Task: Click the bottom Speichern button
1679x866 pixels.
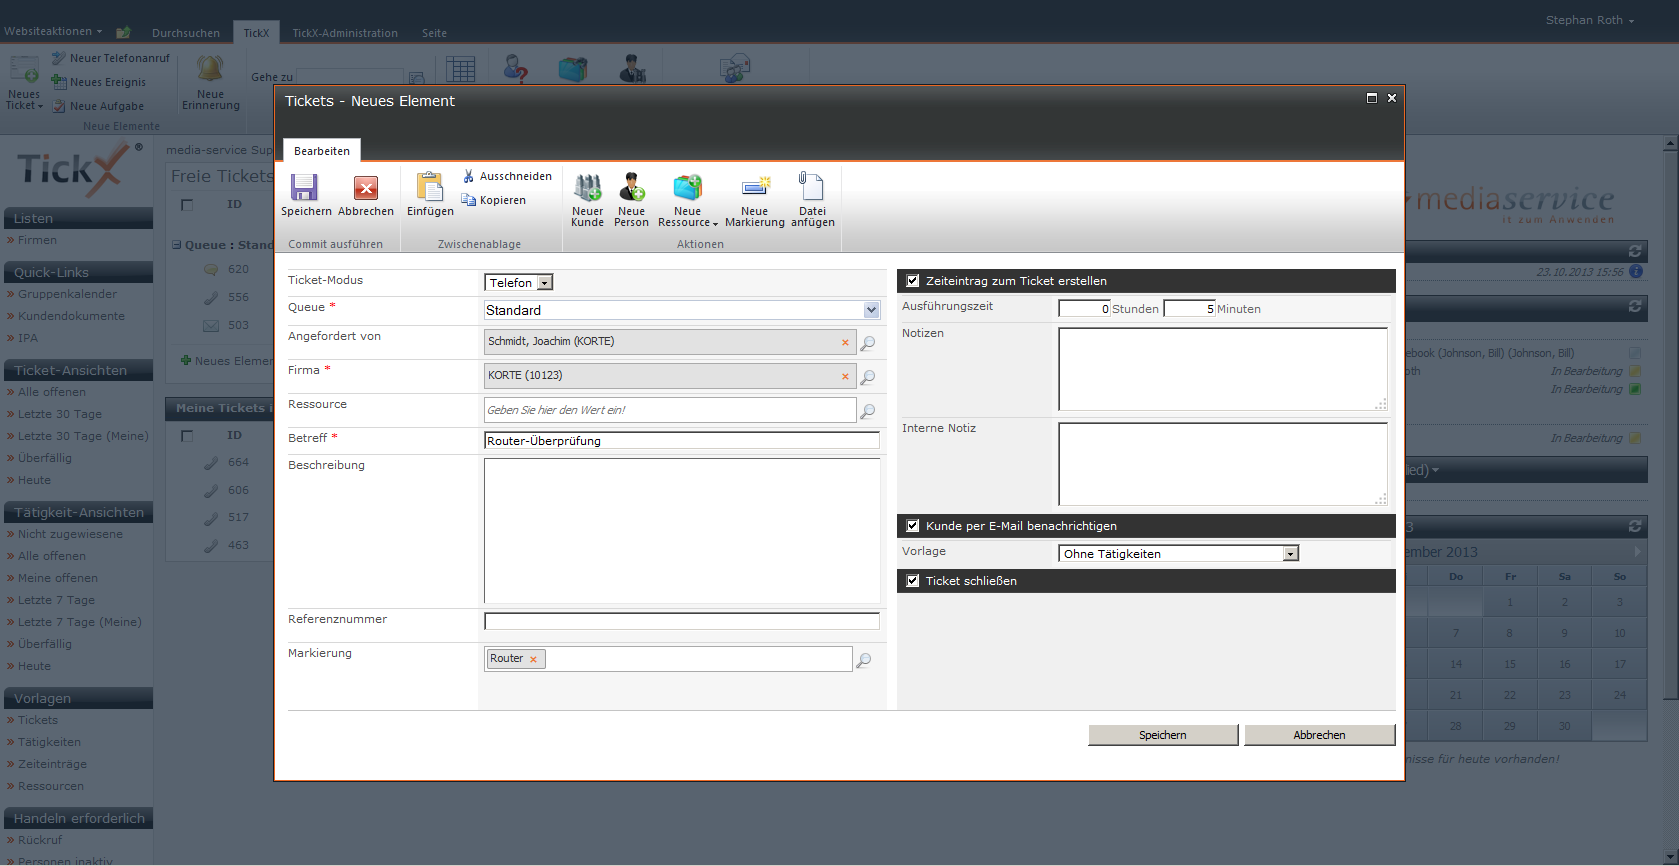Action: [x=1163, y=735]
